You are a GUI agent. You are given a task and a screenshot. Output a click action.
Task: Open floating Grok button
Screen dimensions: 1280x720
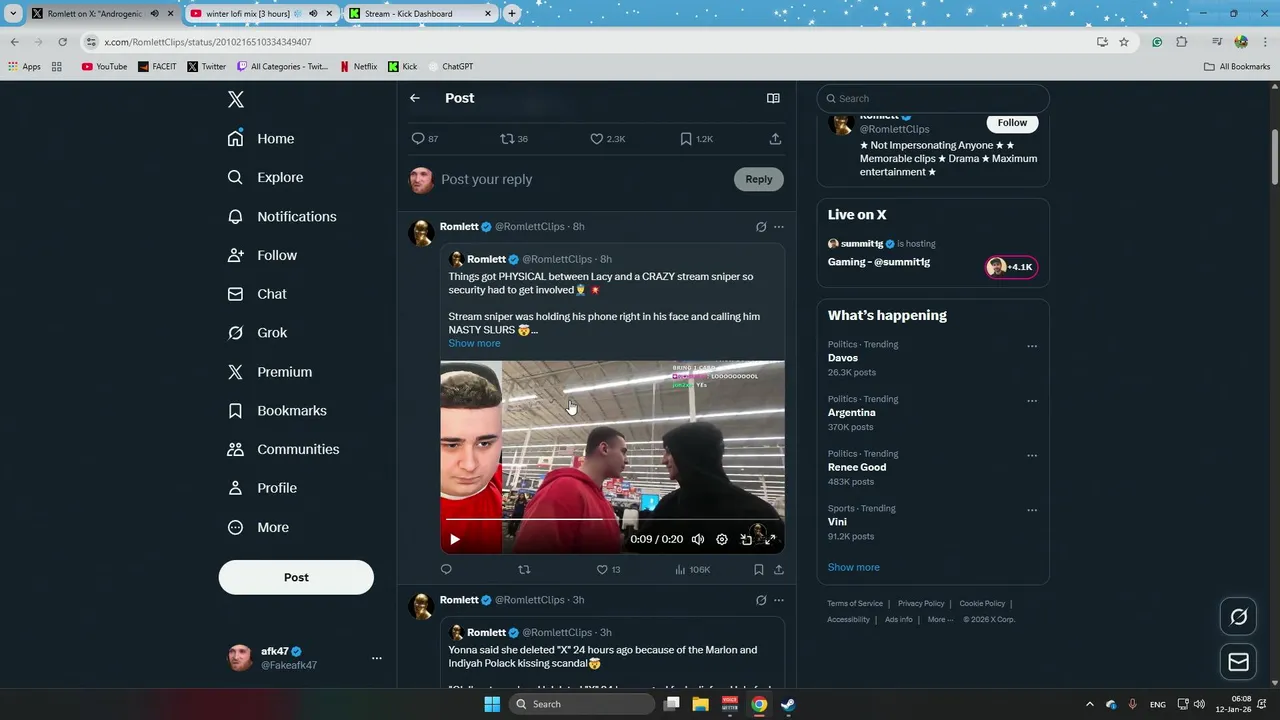tap(1238, 617)
